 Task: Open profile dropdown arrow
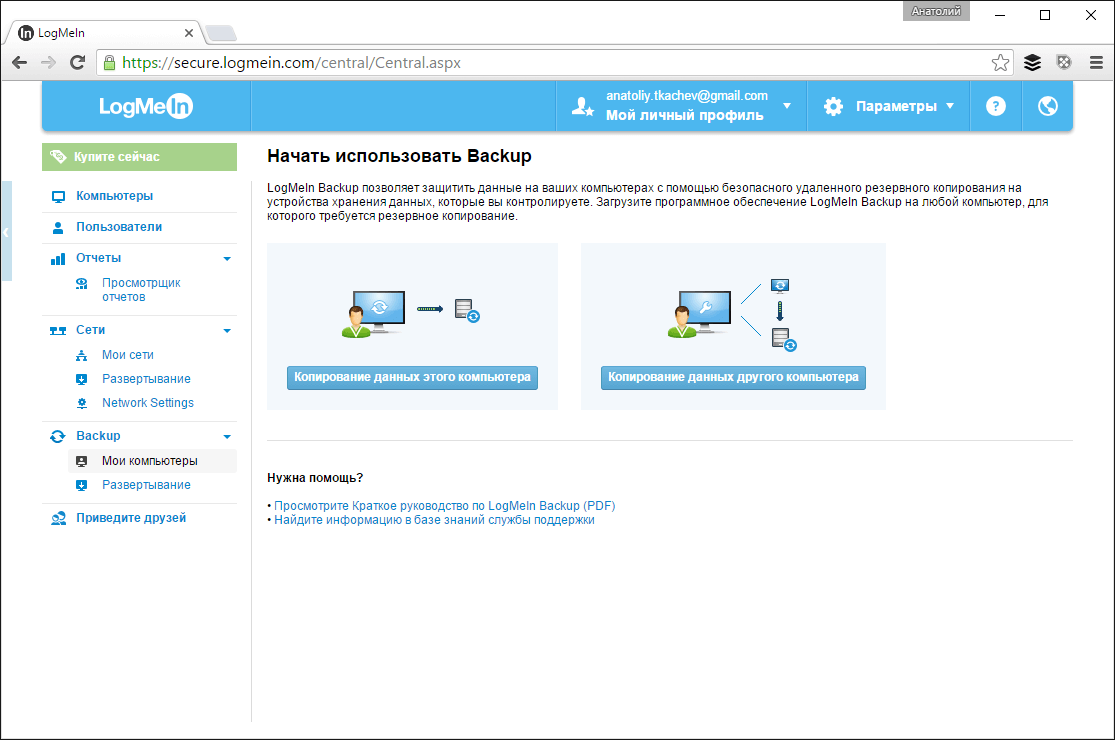787,106
